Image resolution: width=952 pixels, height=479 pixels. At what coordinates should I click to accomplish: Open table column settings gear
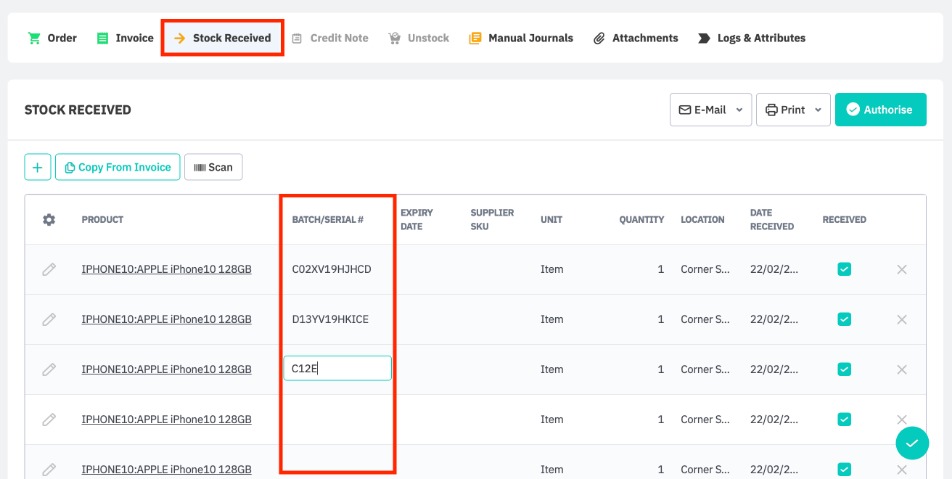point(49,220)
